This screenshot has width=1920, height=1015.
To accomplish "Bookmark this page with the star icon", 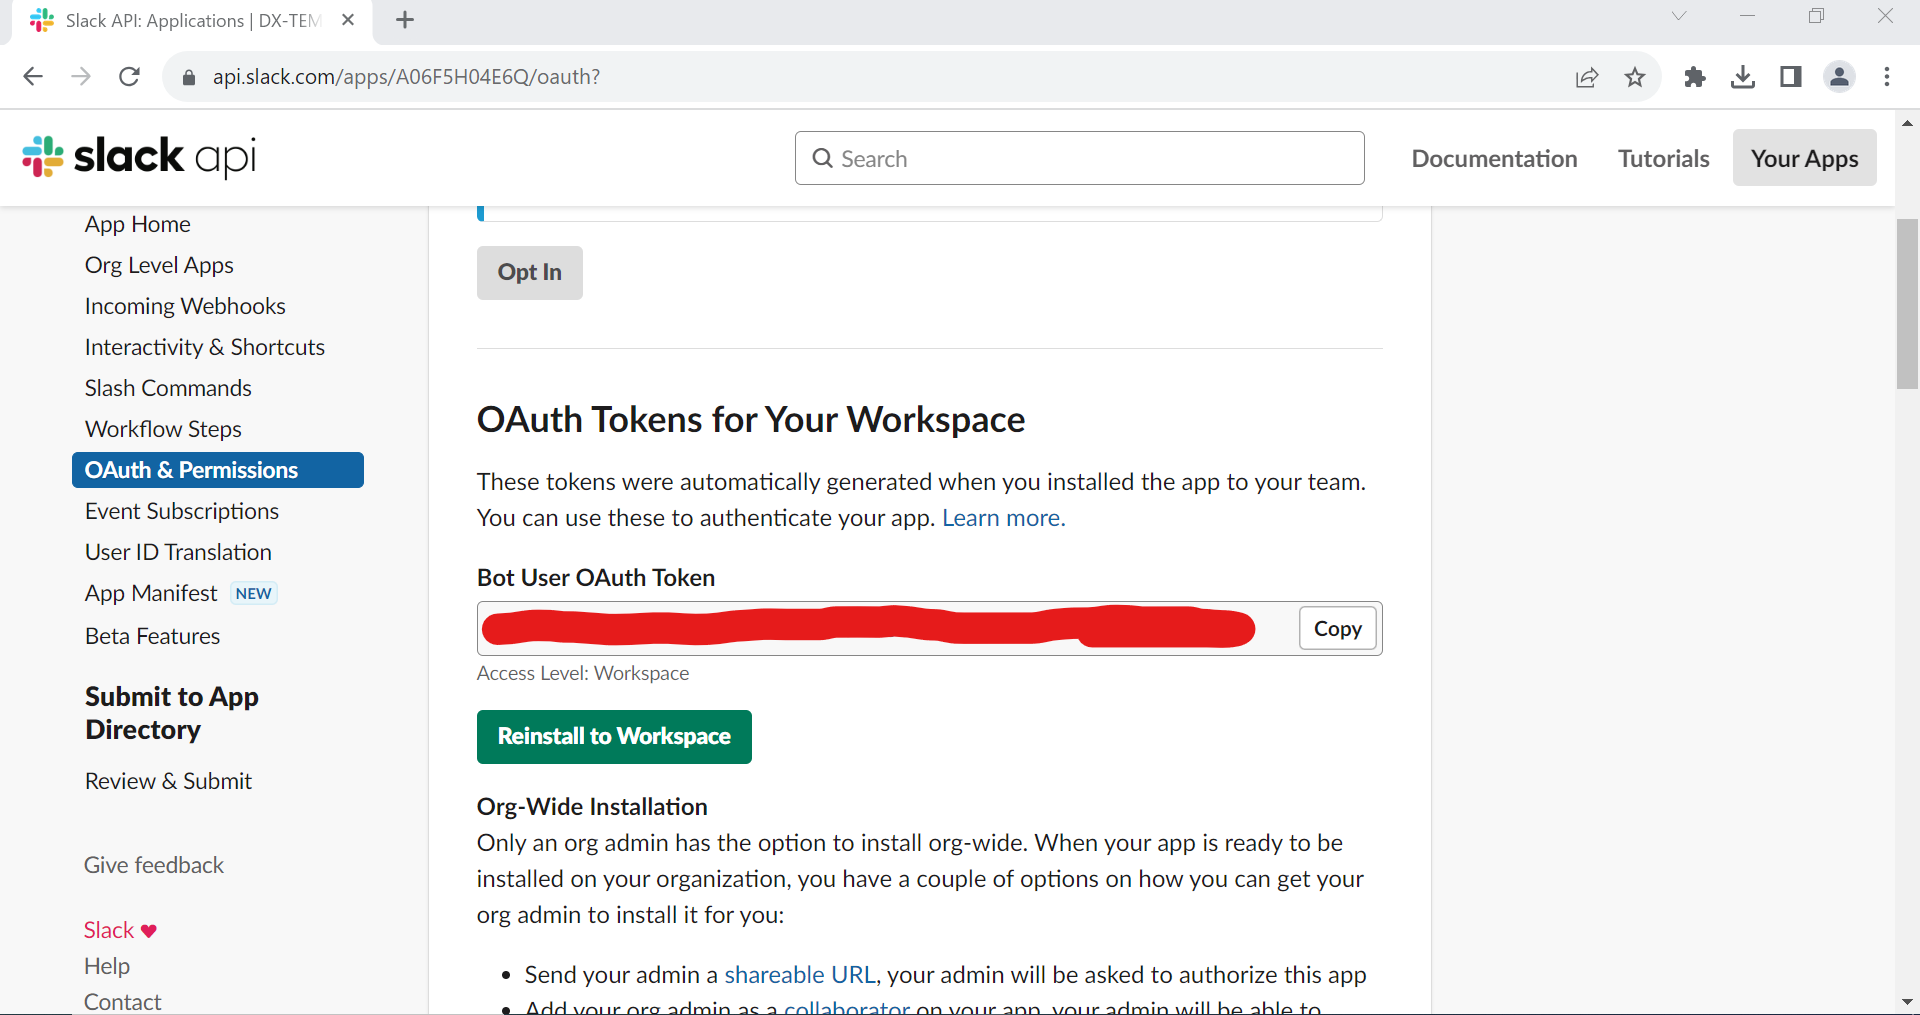I will (1635, 77).
